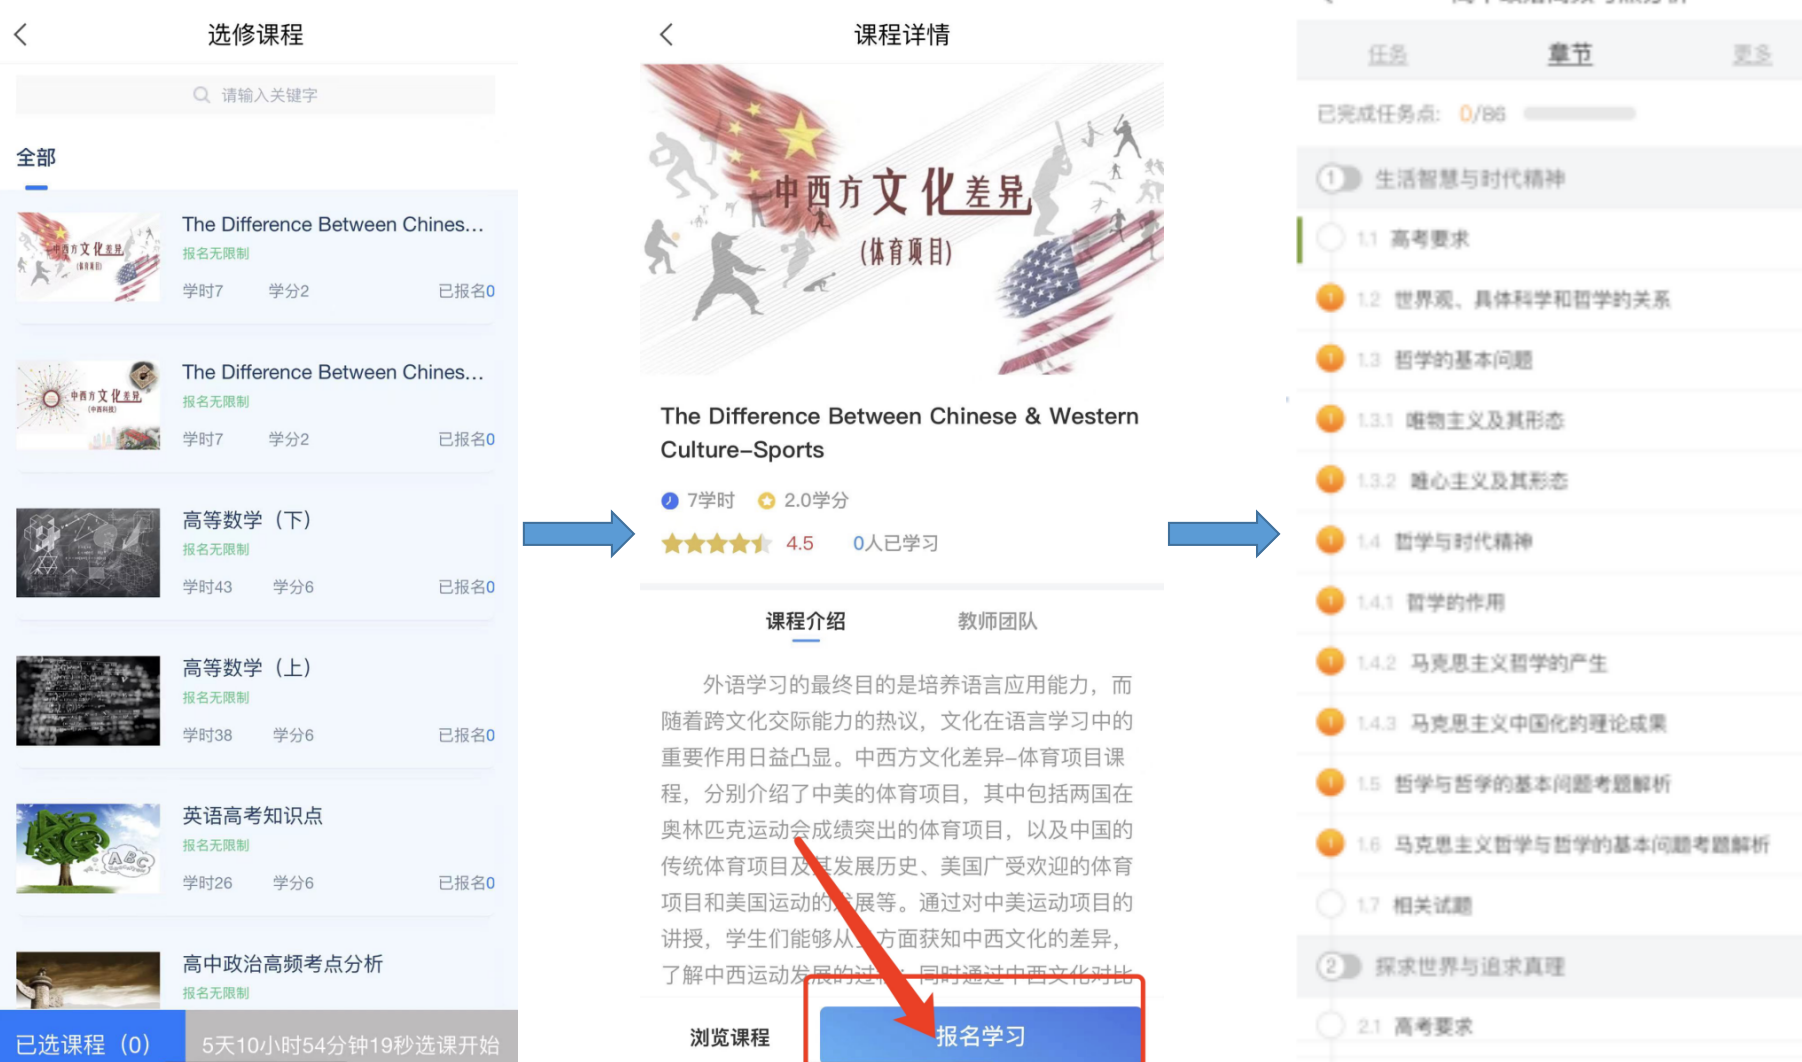Viewport: 1802px width, 1062px height.
Task: Click the 请输入关键字 search field
Action: coord(255,95)
